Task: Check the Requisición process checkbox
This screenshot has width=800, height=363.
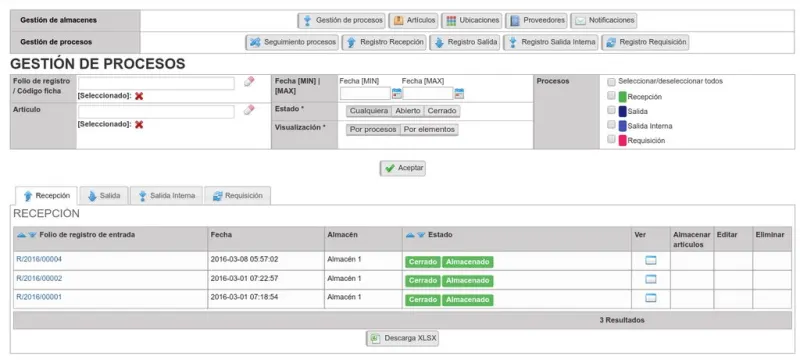Action: [611, 139]
